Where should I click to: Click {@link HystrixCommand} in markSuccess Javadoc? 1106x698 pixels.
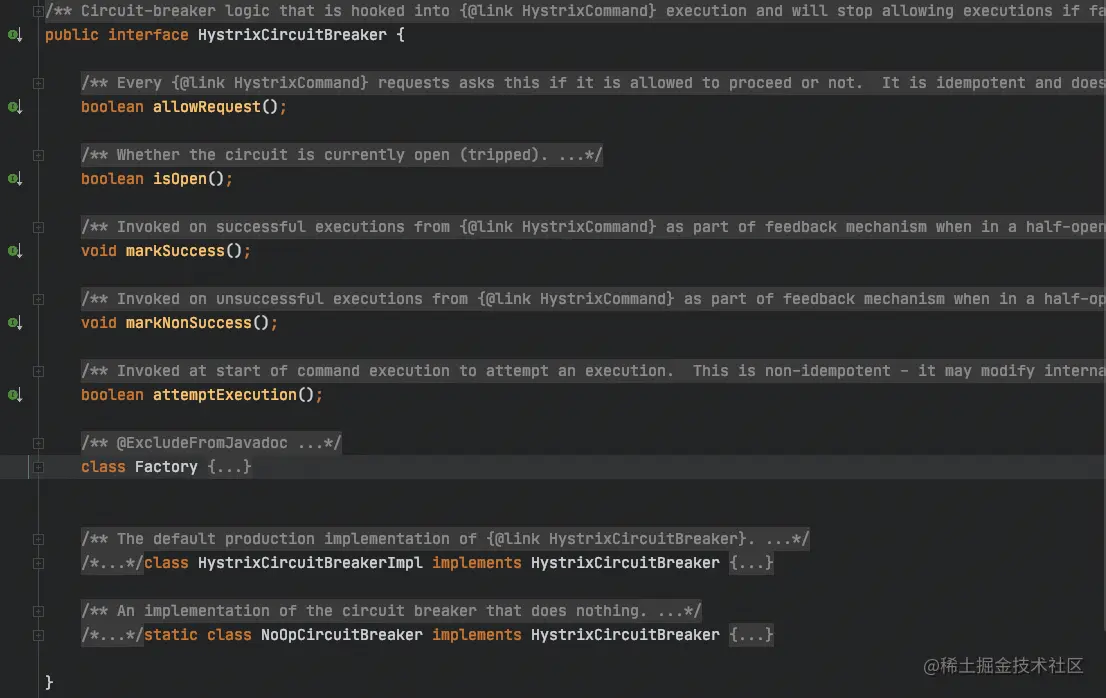(558, 227)
